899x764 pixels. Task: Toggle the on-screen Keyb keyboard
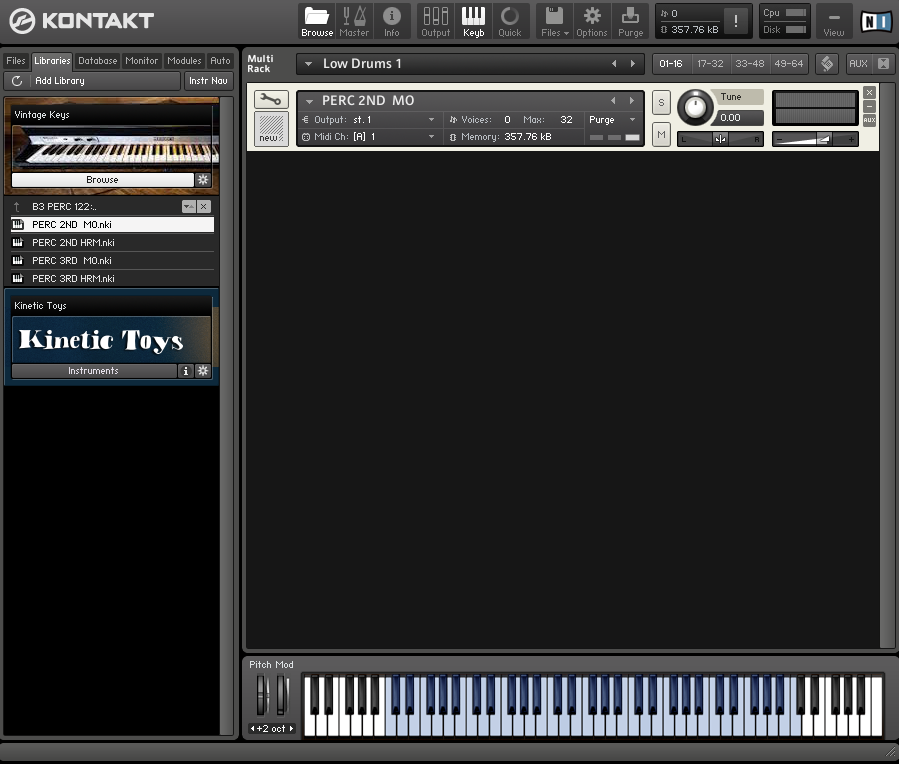tap(474, 22)
